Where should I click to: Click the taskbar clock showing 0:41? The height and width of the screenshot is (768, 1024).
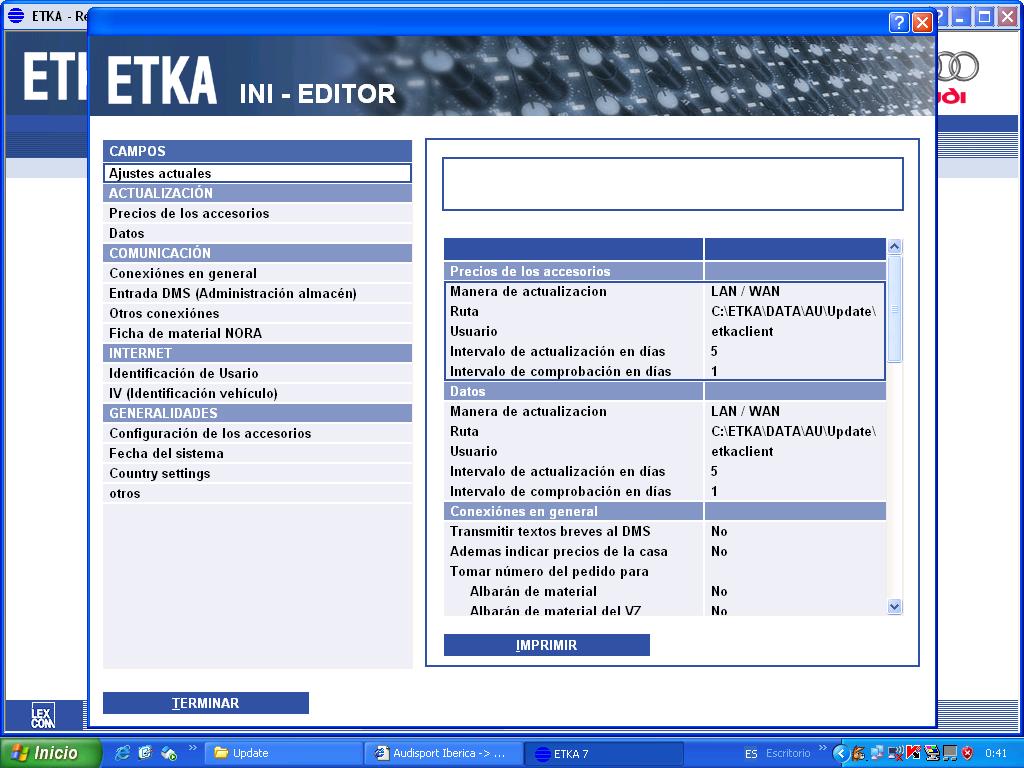pos(996,754)
